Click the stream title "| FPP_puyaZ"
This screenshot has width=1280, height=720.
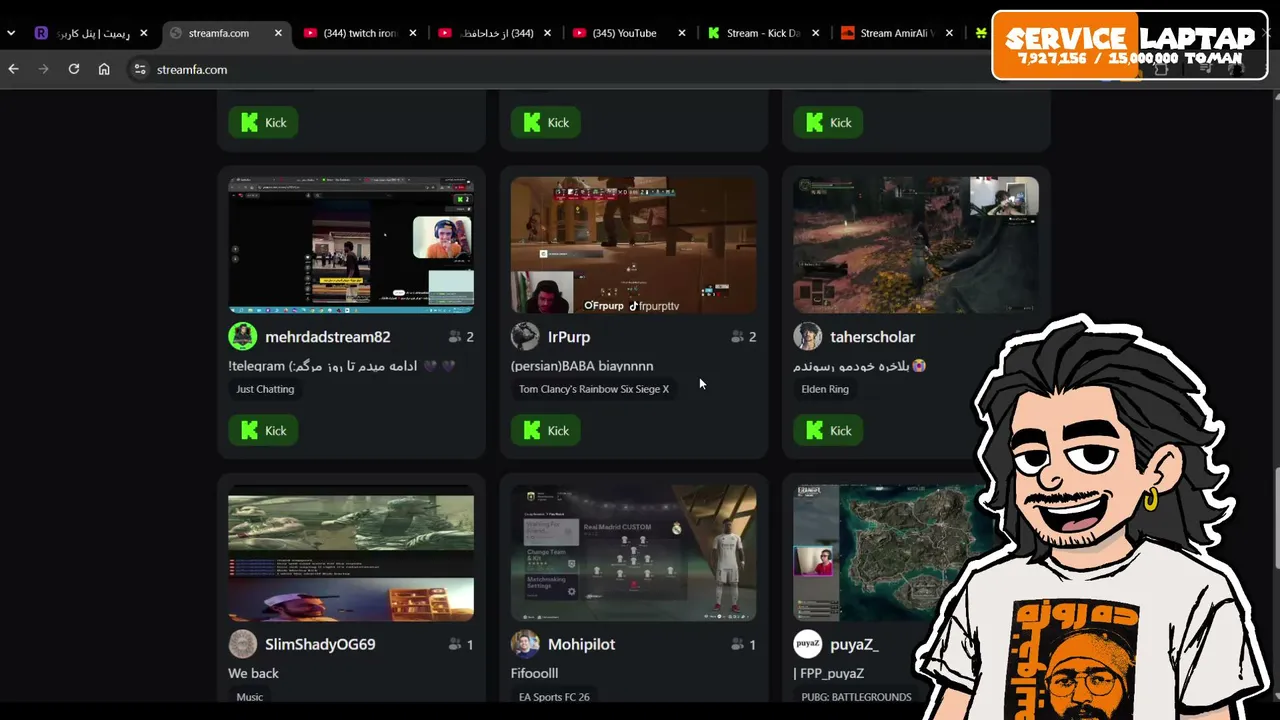828,673
